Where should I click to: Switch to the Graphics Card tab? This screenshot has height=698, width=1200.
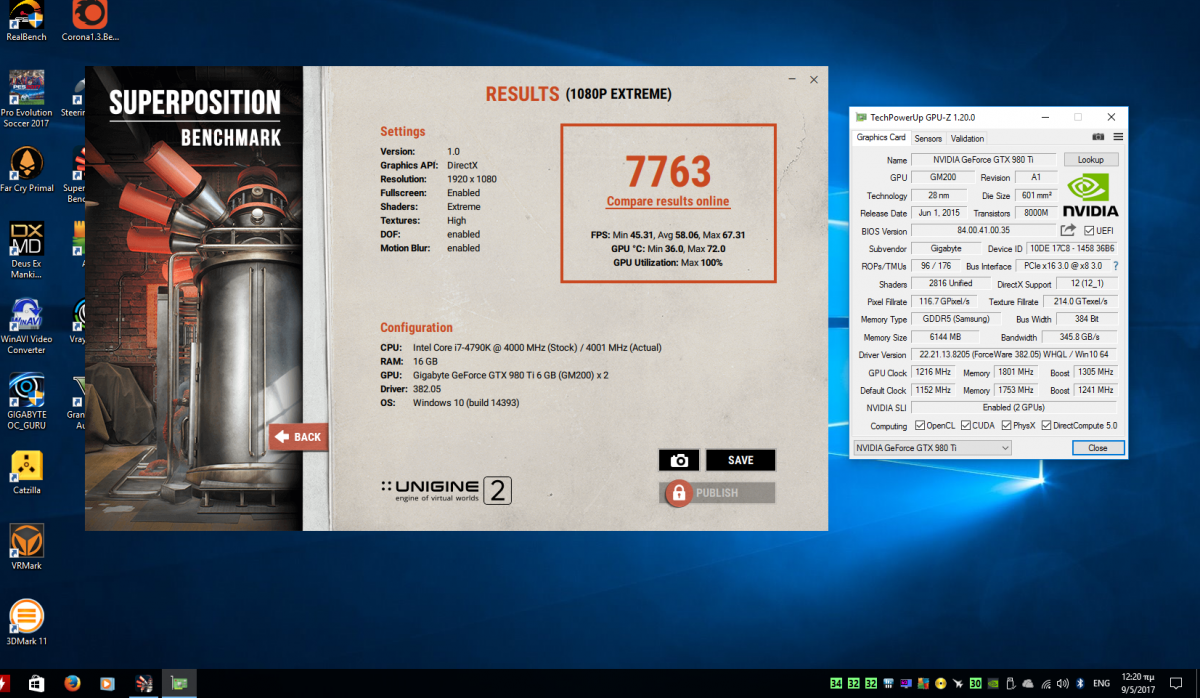pyautogui.click(x=881, y=138)
